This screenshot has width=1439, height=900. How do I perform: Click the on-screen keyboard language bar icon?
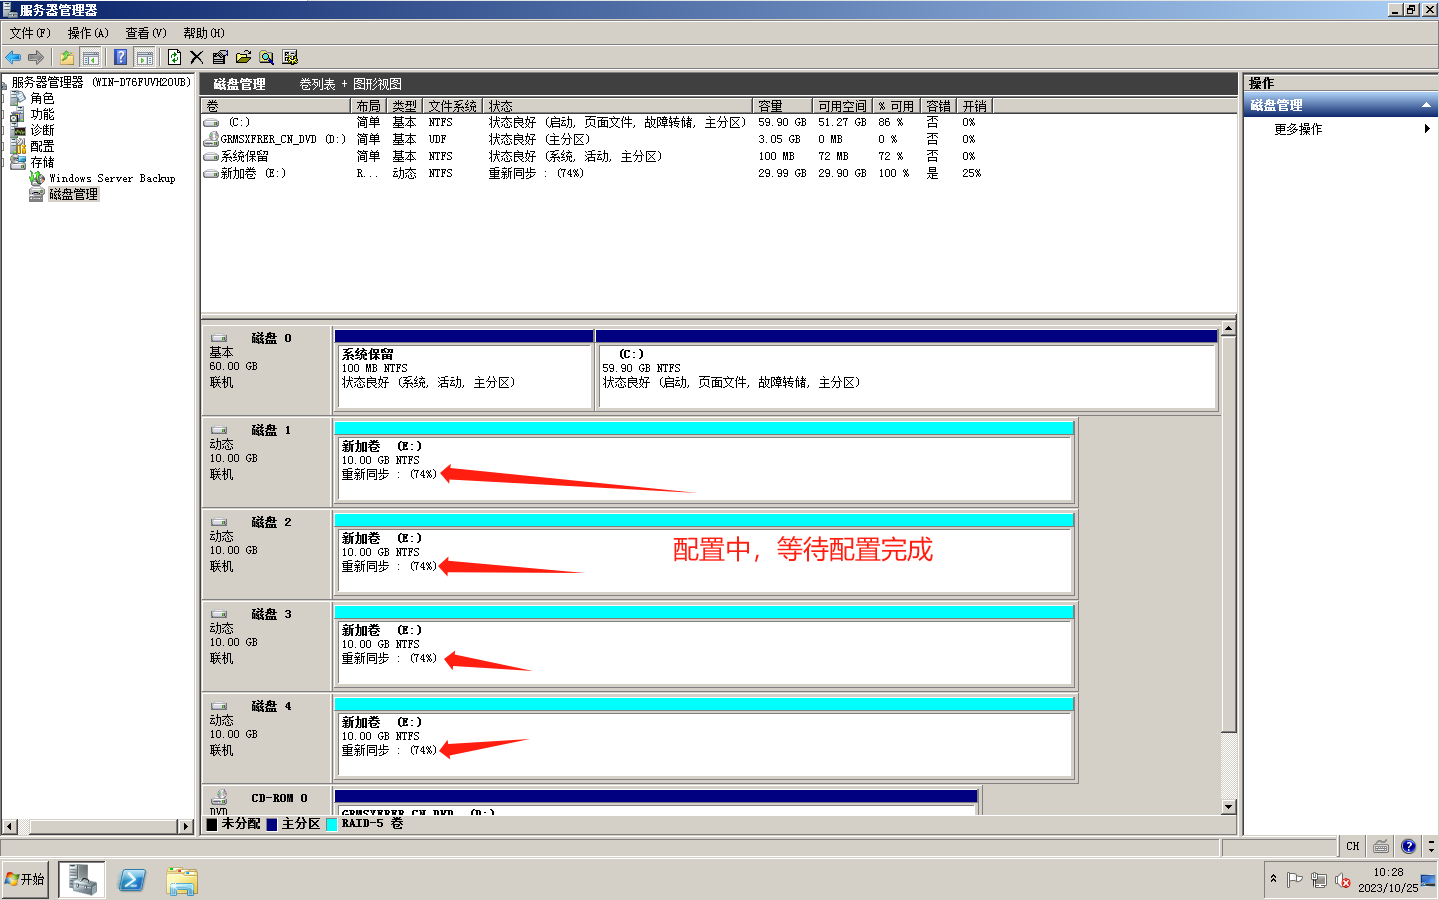click(1381, 846)
